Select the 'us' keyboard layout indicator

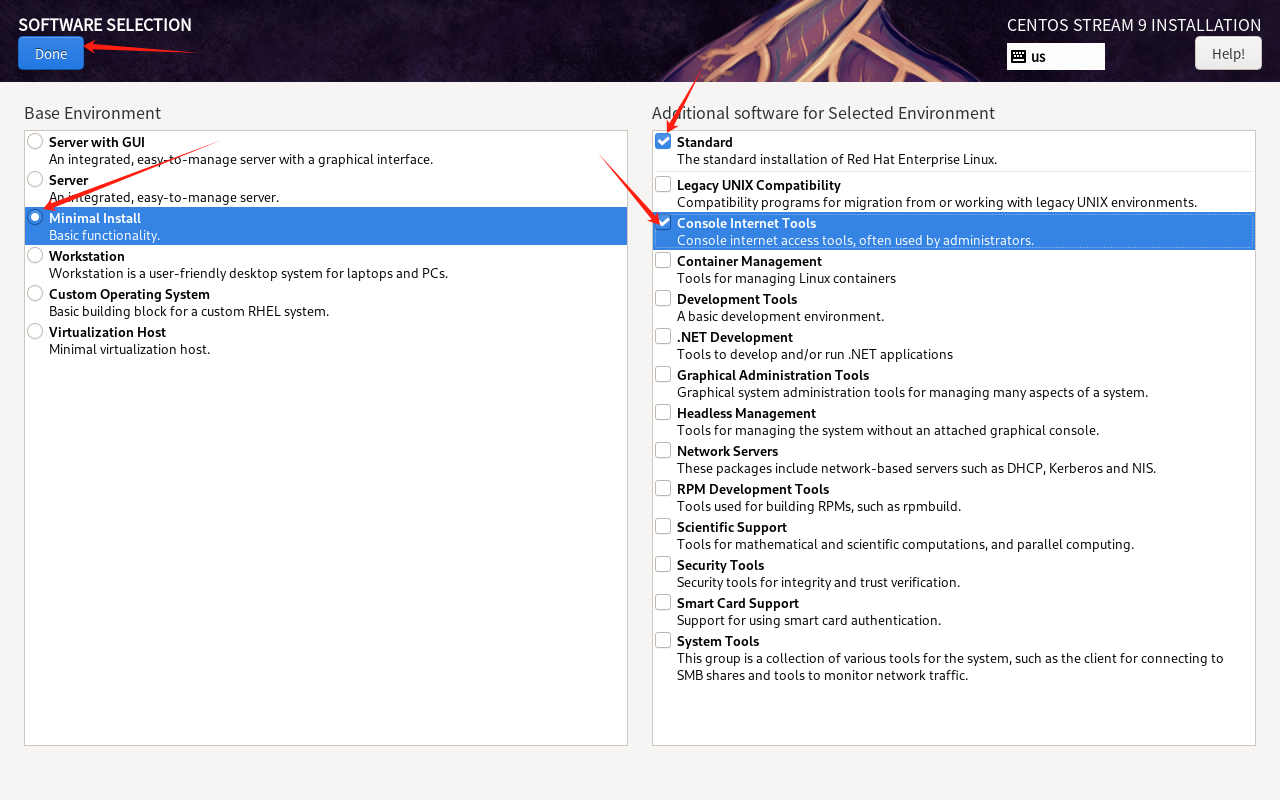(x=1055, y=57)
